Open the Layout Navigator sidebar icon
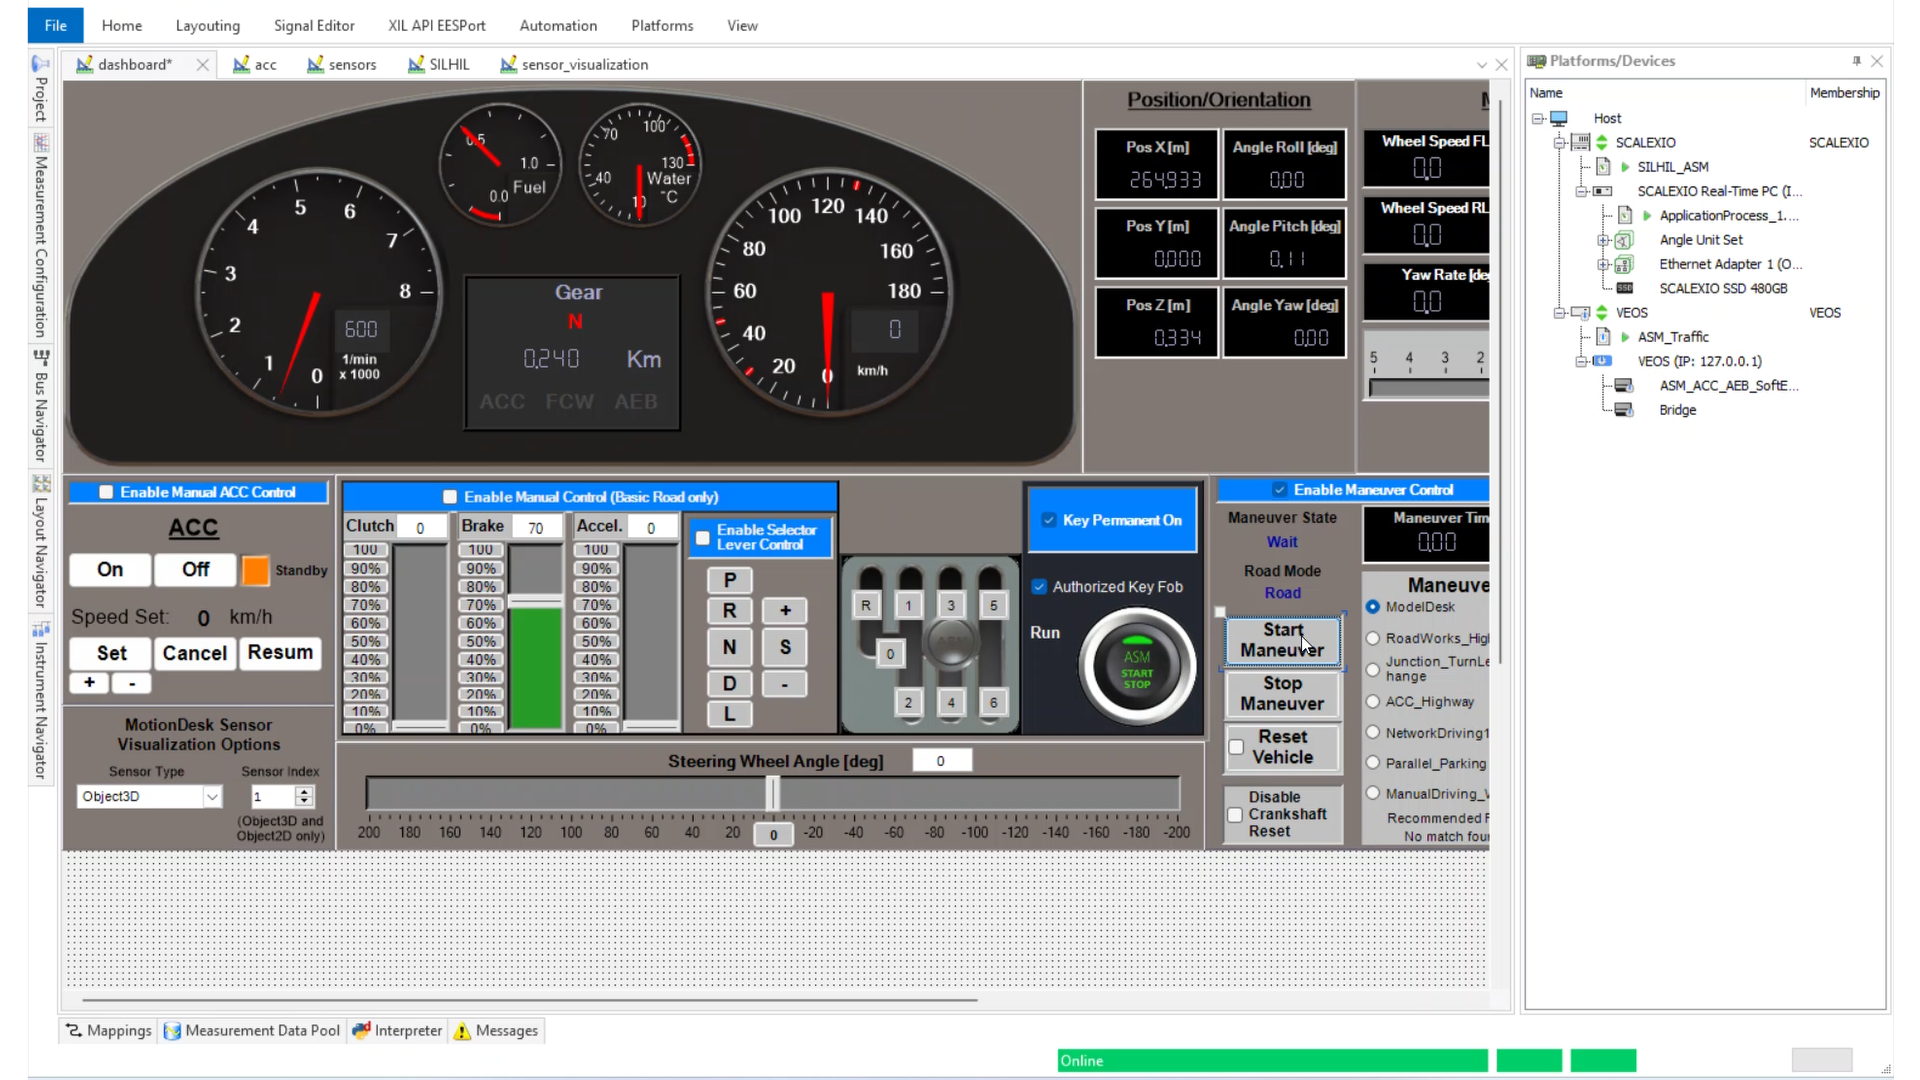1920x1080 pixels. (41, 483)
